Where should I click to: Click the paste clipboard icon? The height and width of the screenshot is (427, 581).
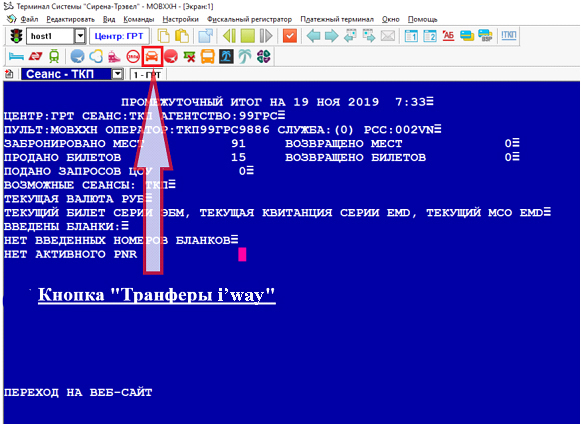[182, 36]
